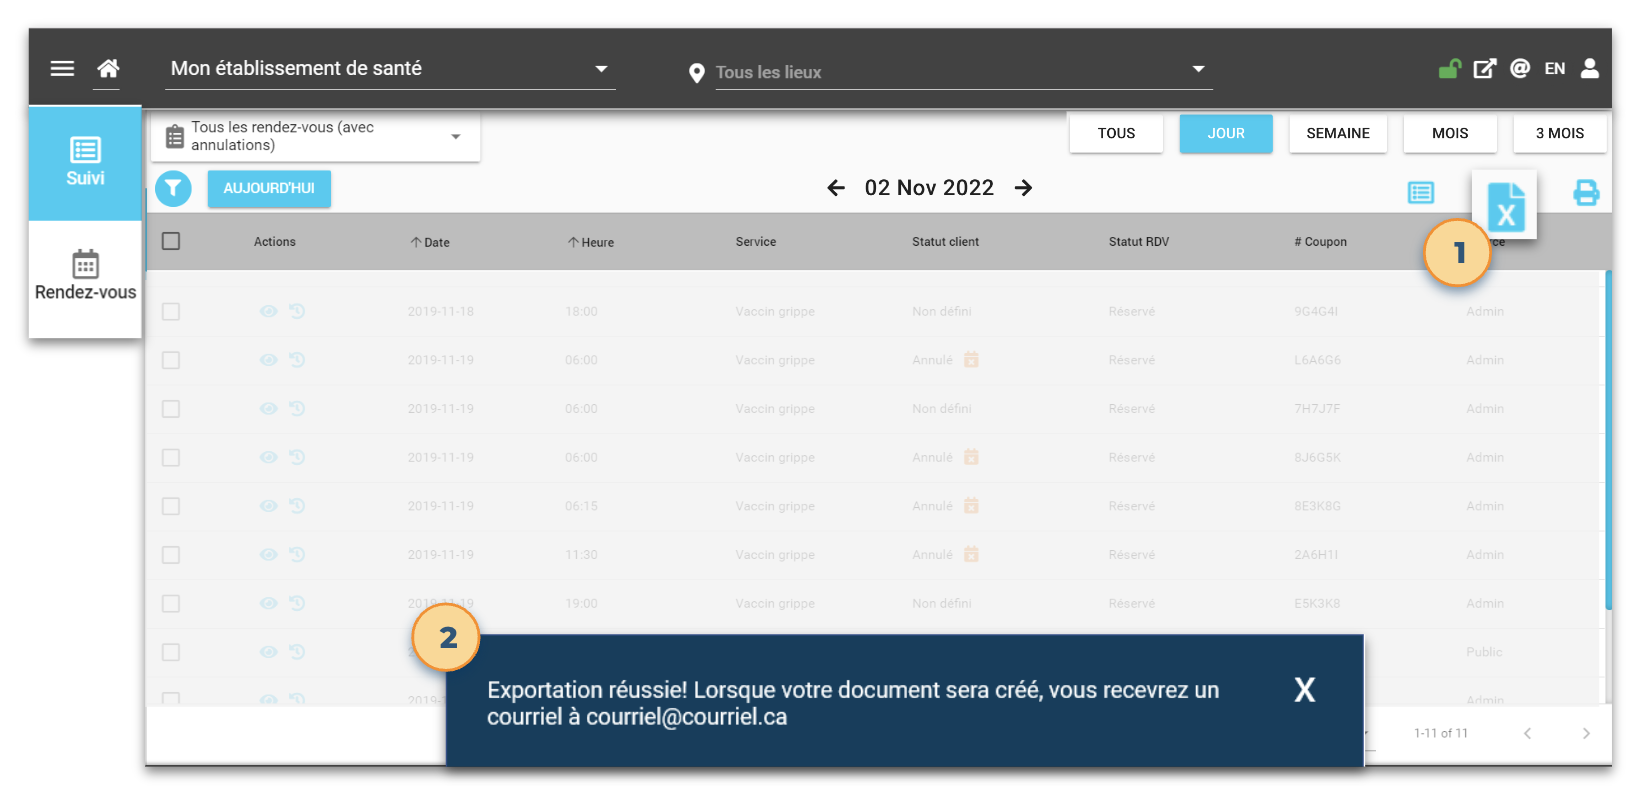This screenshot has width=1646, height=808.
Task: Click the Statut client column header
Action: 945,242
